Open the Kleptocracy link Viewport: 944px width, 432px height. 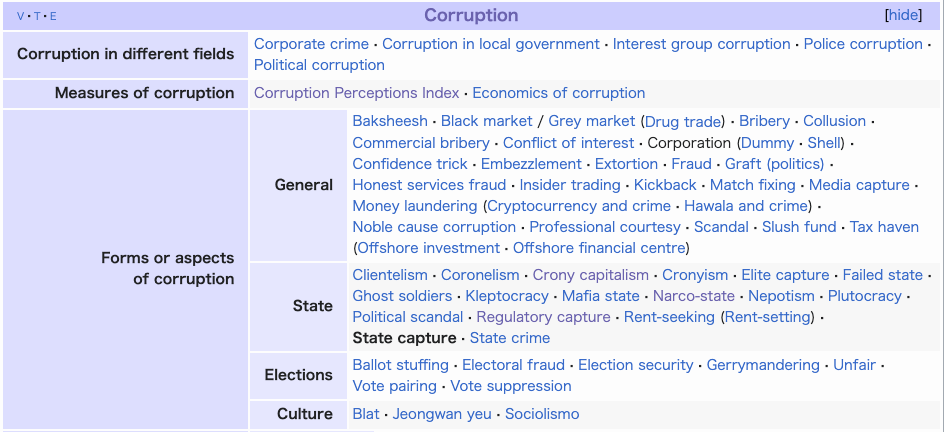click(x=507, y=296)
